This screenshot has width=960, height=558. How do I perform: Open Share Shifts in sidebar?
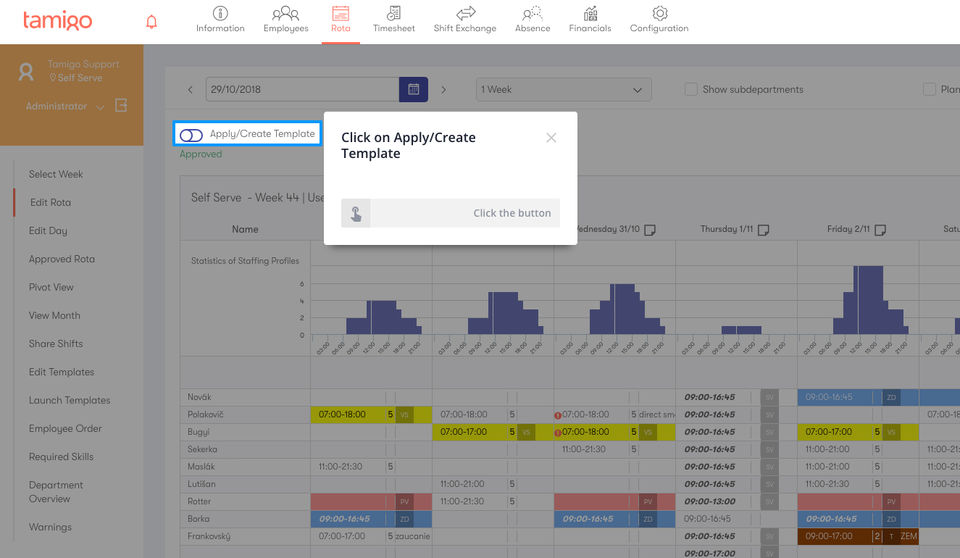pos(55,343)
